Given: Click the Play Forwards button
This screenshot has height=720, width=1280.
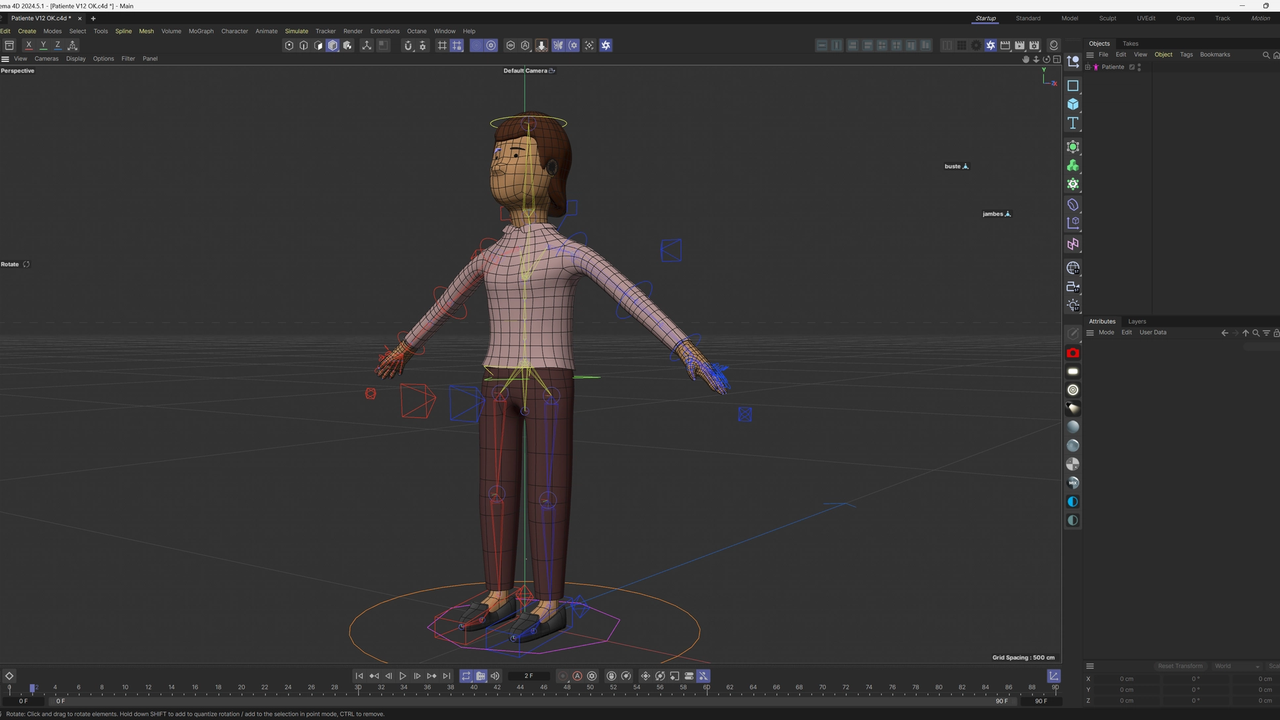Looking at the screenshot, I should pos(403,676).
